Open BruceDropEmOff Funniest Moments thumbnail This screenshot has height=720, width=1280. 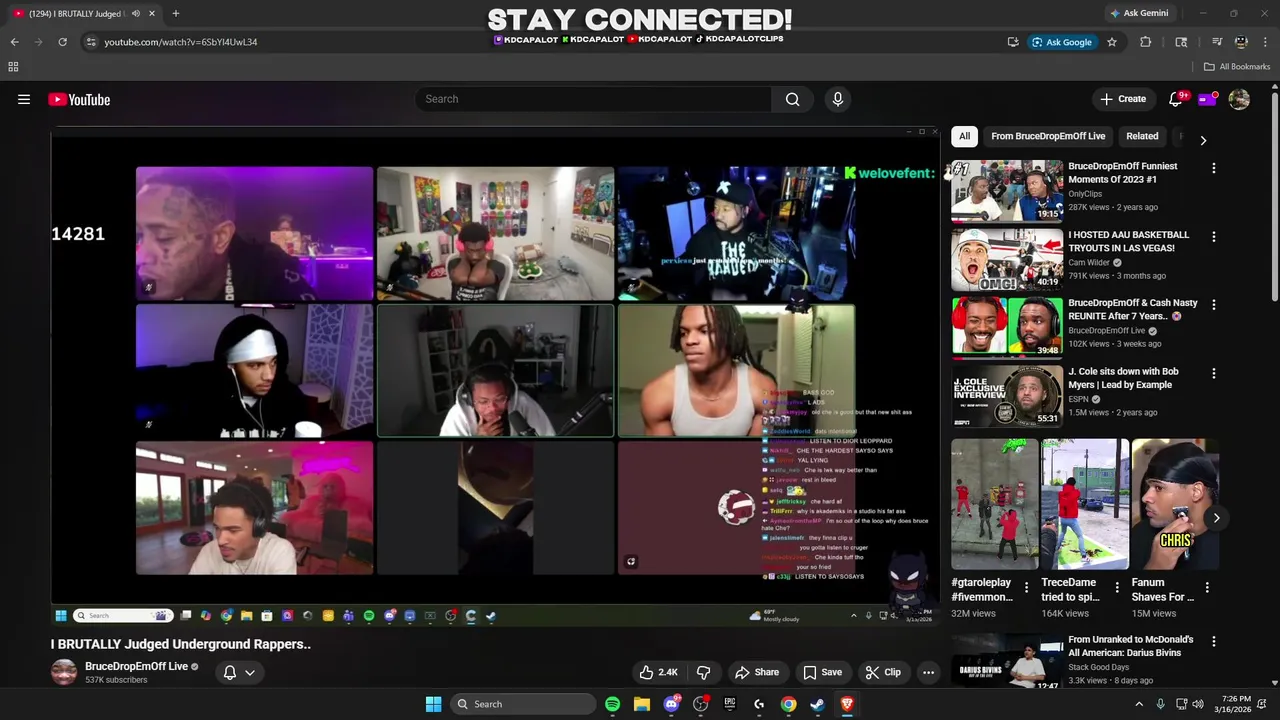pos(1007,190)
